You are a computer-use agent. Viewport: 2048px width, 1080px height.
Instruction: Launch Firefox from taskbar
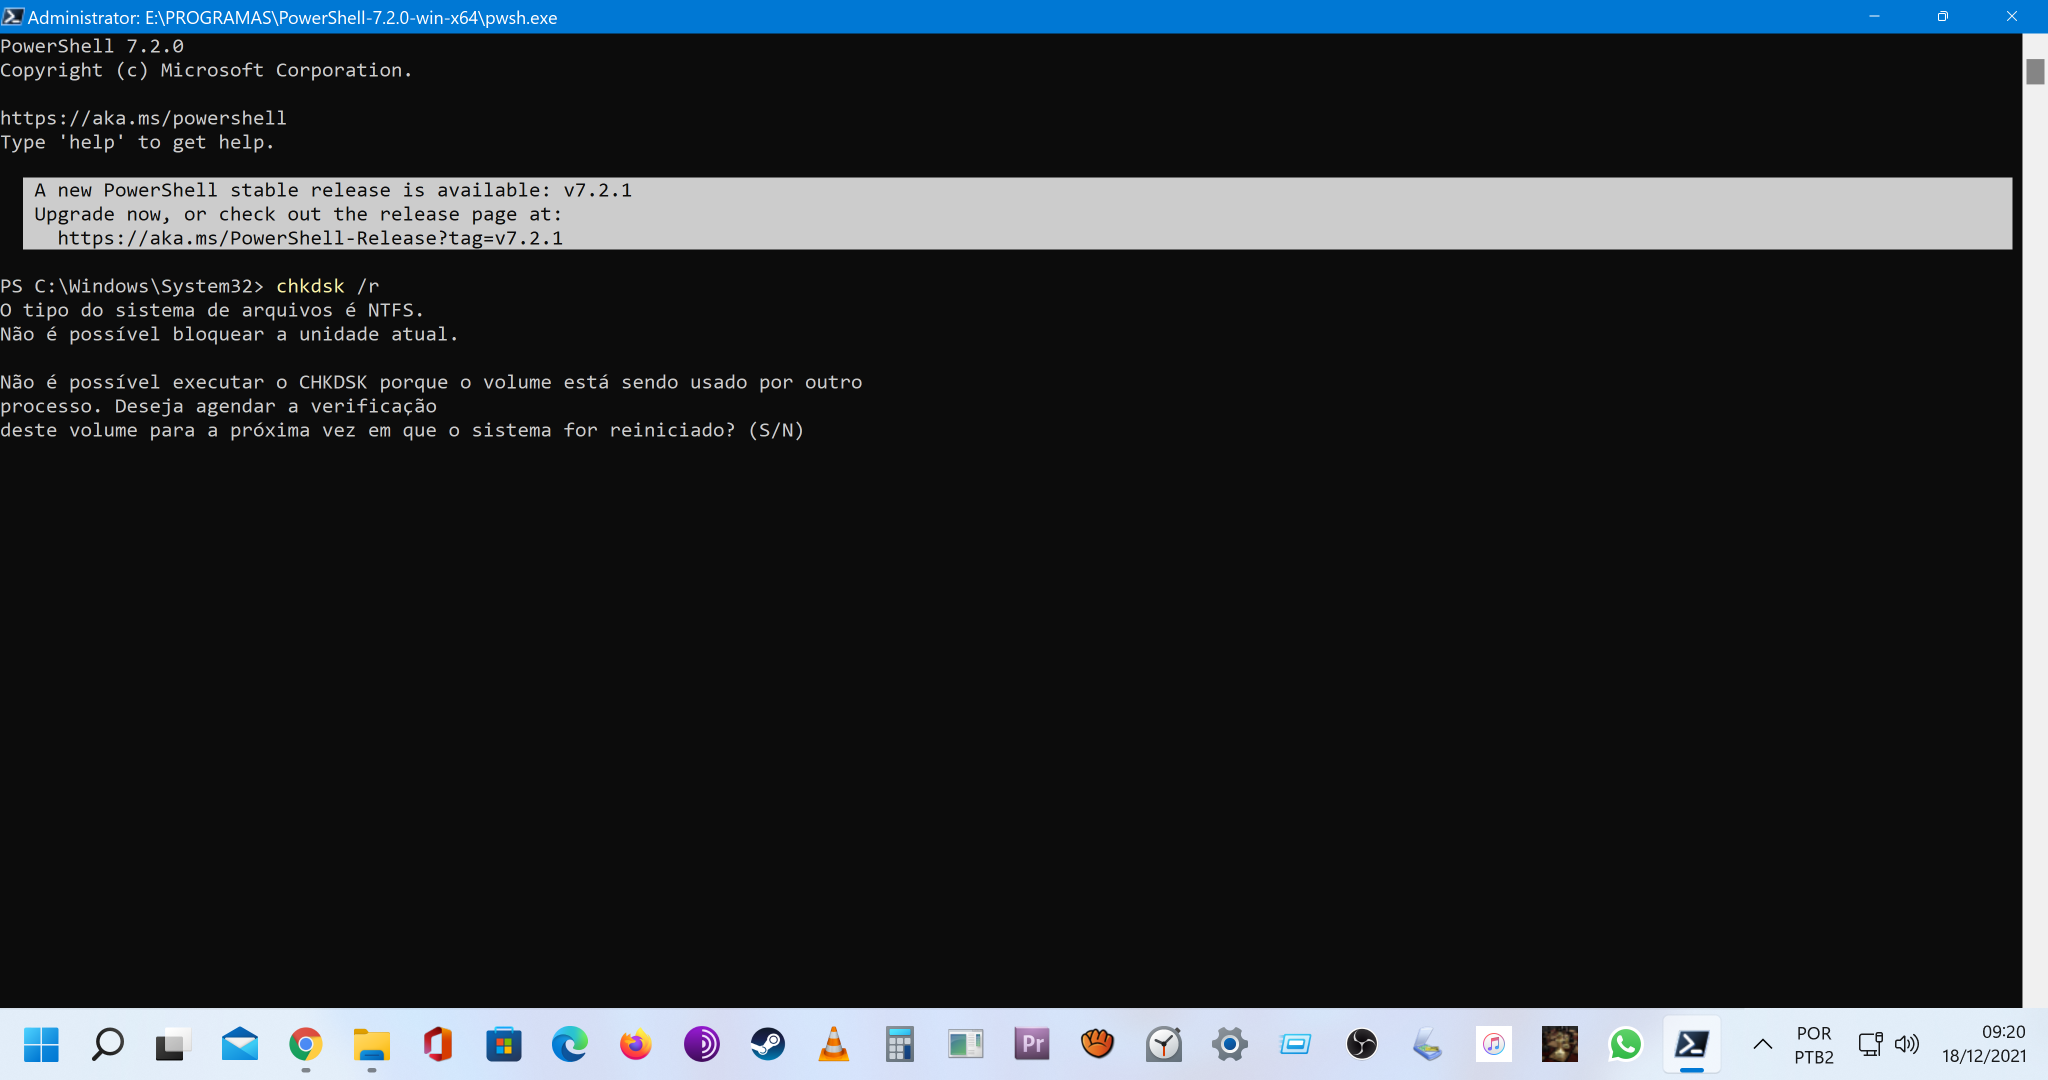635,1045
